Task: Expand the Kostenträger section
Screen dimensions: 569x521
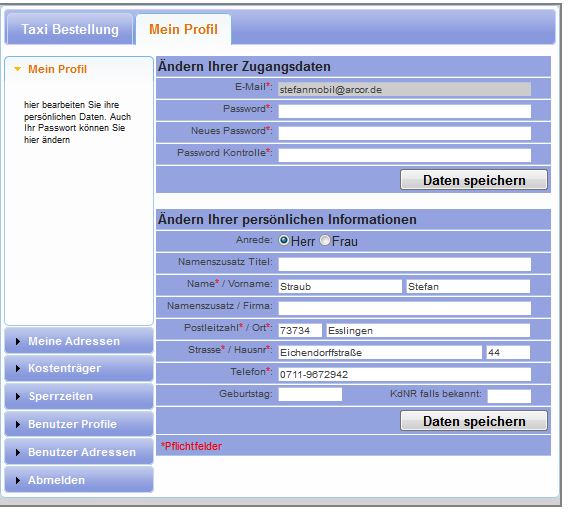Action: [x=79, y=368]
